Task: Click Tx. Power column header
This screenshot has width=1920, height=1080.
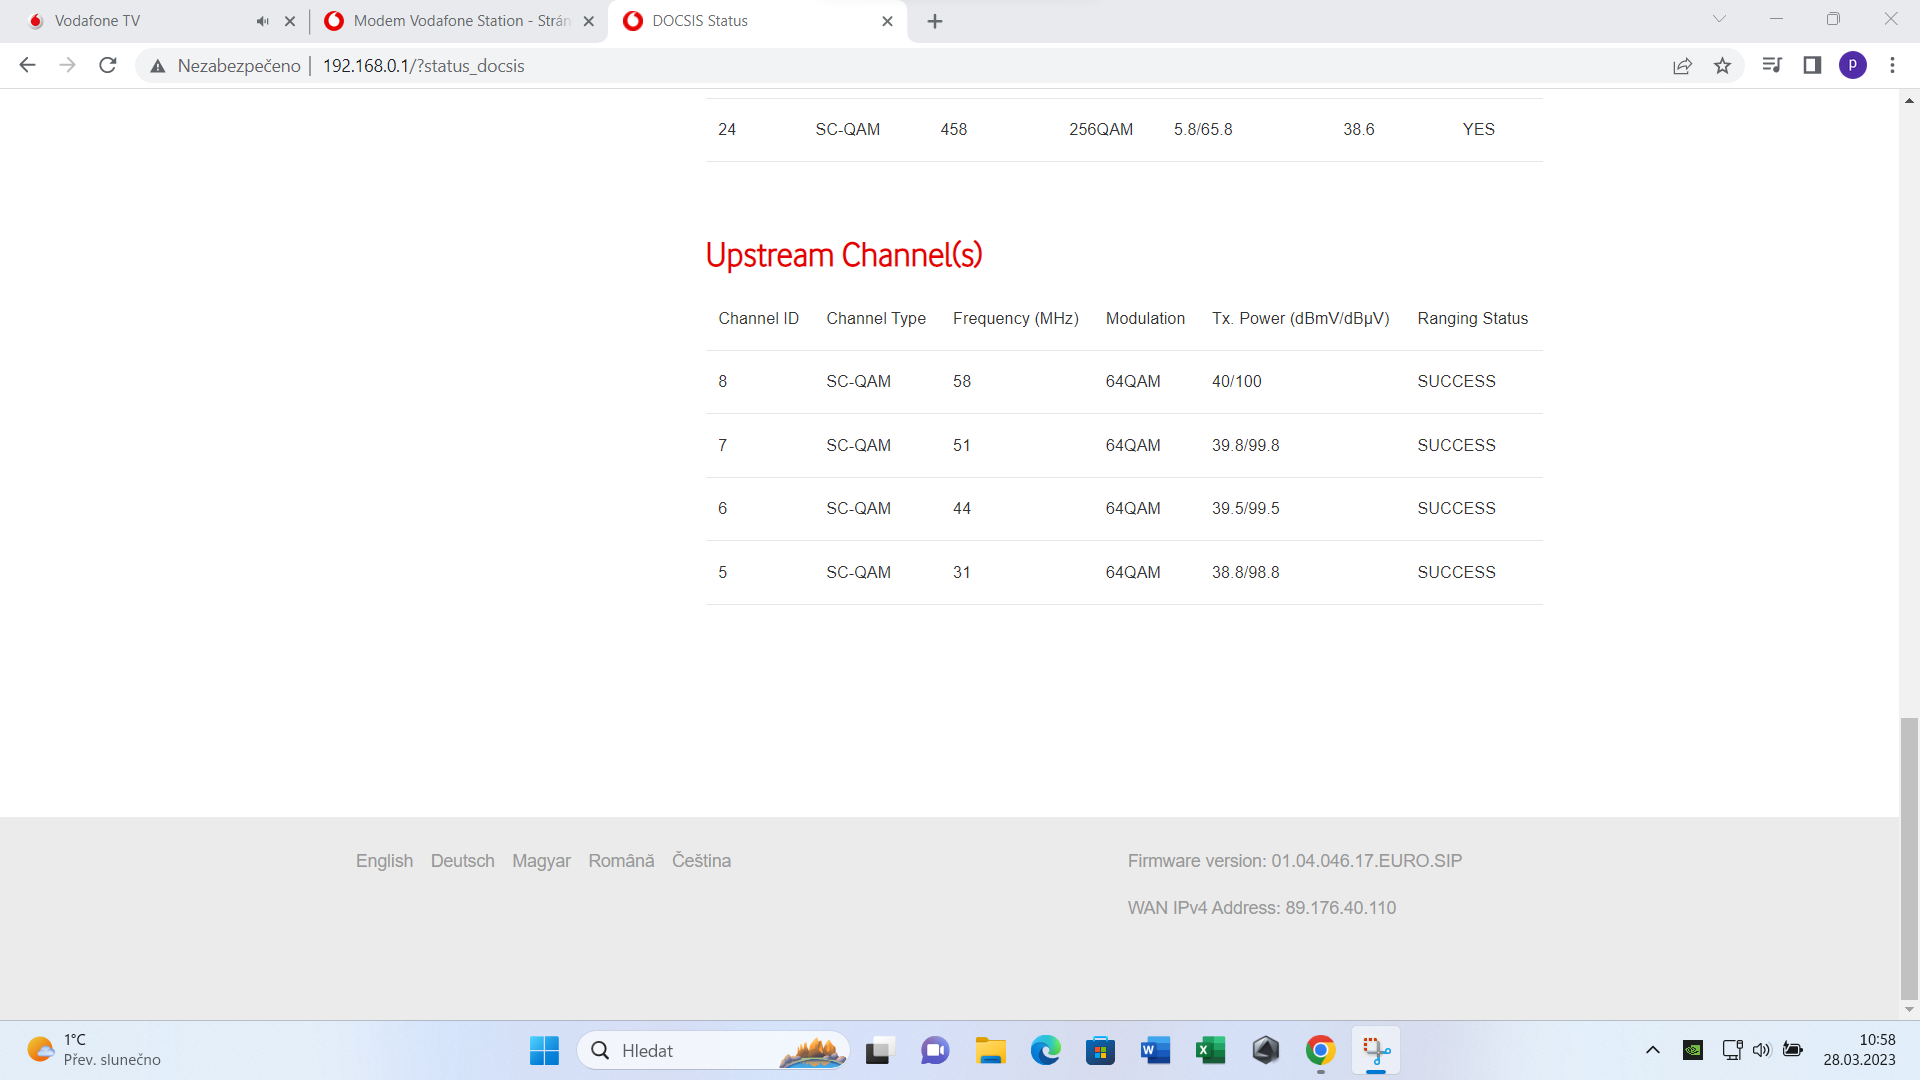Action: point(1300,318)
